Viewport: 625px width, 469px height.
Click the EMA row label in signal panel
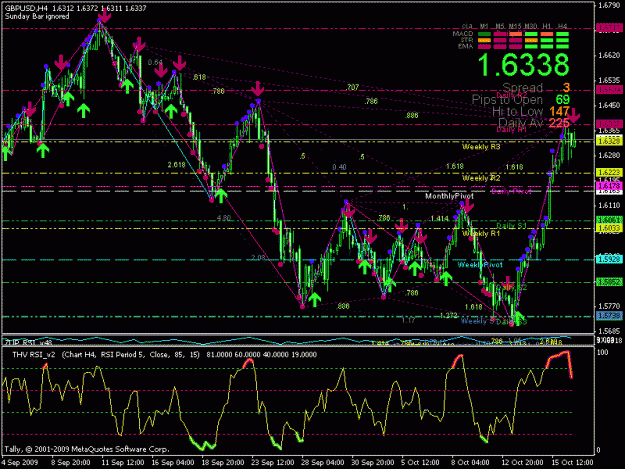click(465, 46)
